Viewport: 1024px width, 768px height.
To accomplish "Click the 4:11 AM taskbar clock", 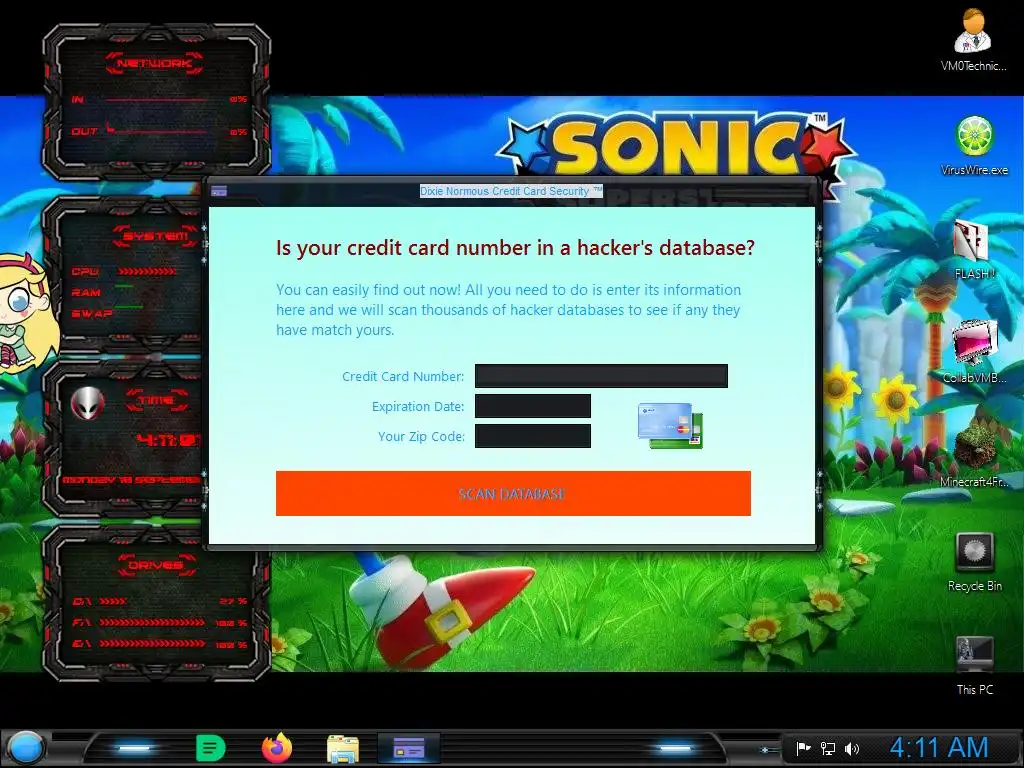I will [939, 748].
